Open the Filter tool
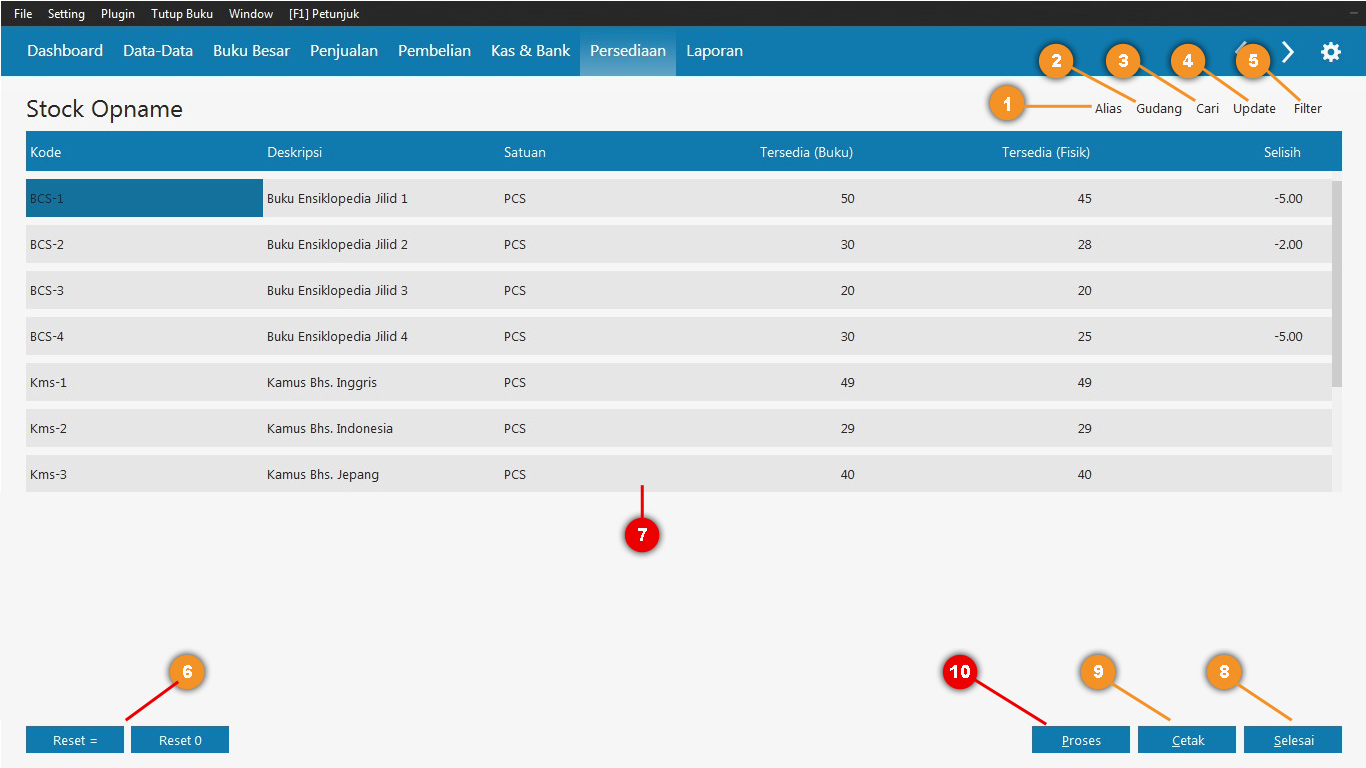 1307,108
